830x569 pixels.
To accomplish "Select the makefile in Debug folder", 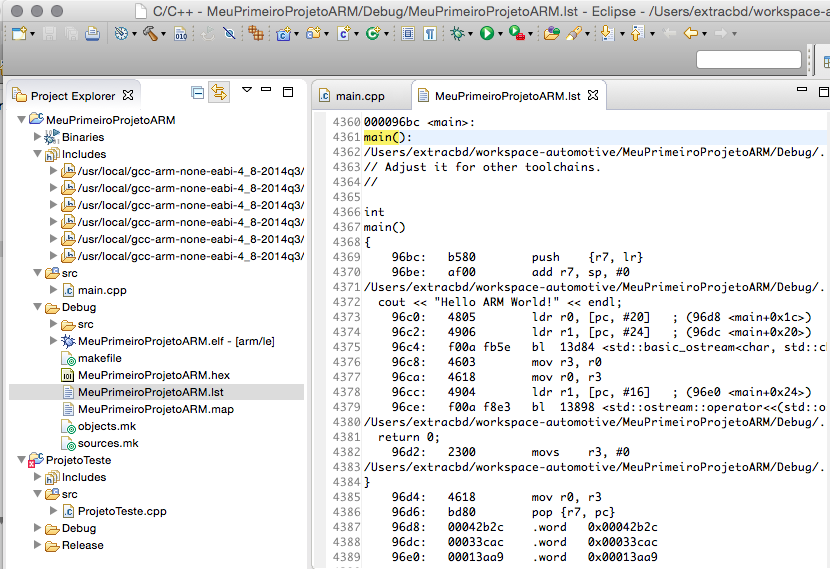I will (x=100, y=358).
